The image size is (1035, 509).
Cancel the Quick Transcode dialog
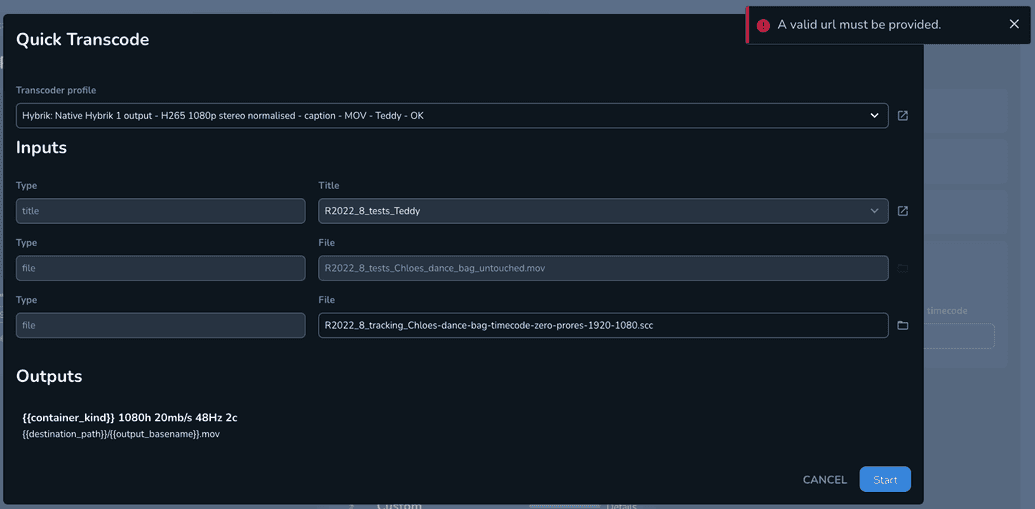coord(824,480)
